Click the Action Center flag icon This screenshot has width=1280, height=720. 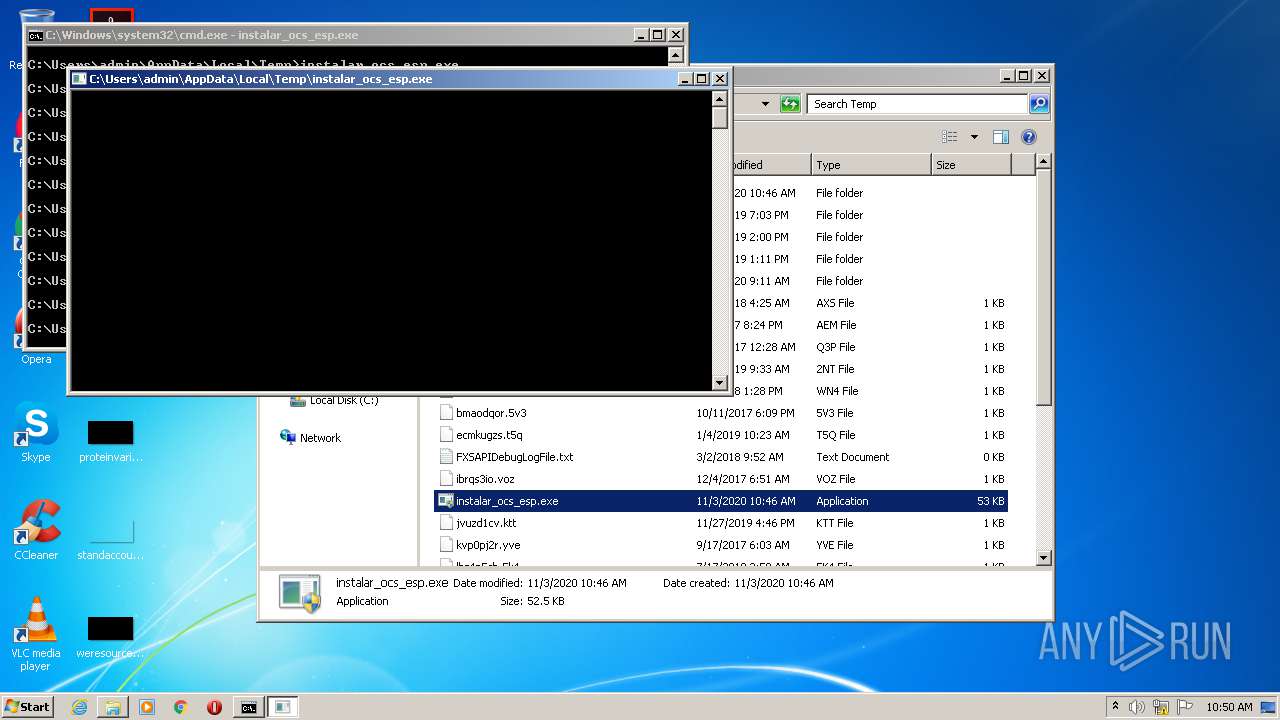[x=1185, y=707]
